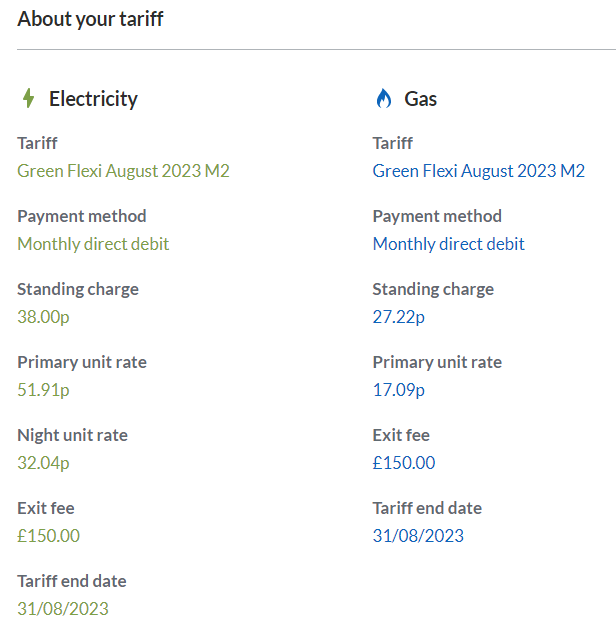Screen dimensions: 616x641
Task: Select electricity Monthly direct debit payment method
Action: coord(93,244)
